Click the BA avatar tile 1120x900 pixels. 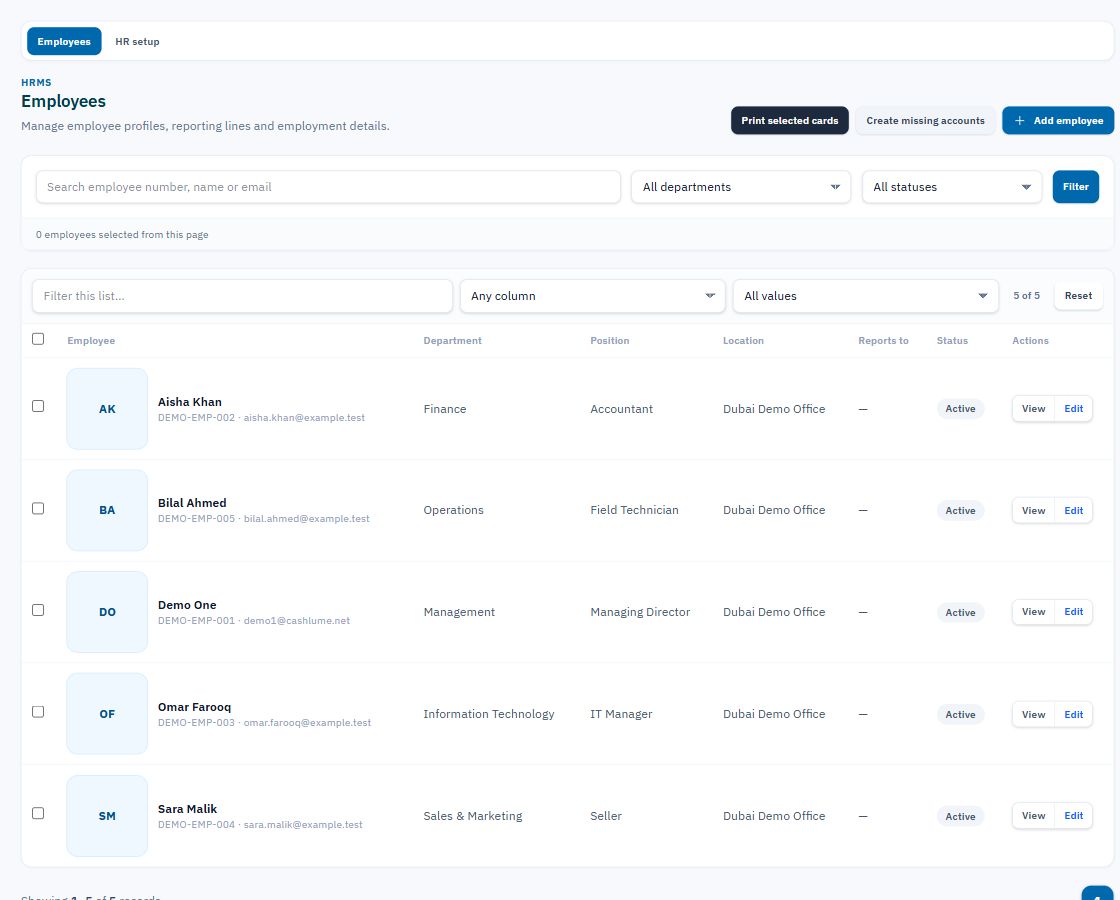pyautogui.click(x=107, y=510)
